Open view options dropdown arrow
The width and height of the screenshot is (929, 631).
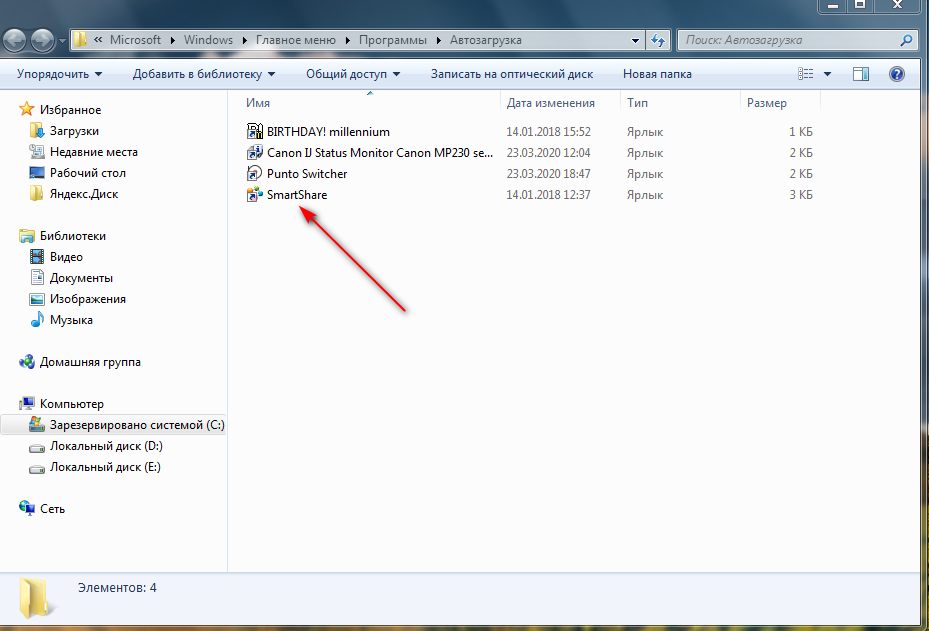click(x=828, y=74)
